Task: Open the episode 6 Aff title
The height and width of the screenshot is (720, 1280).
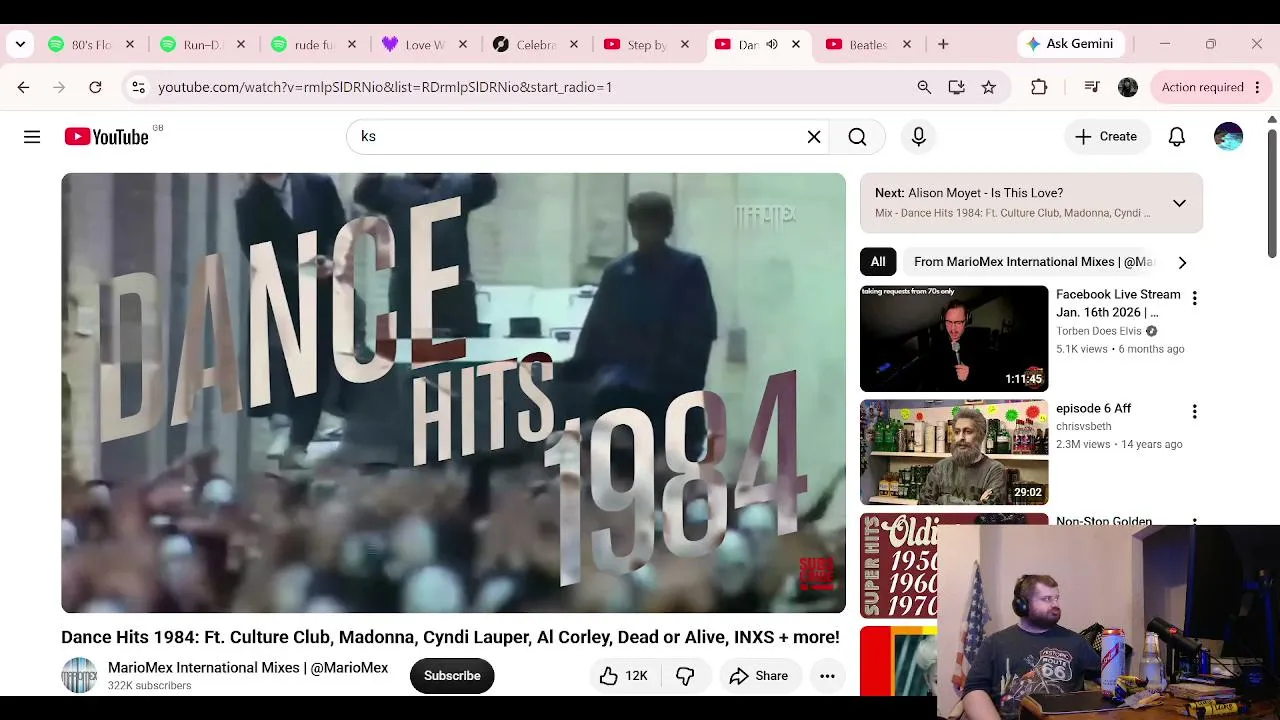Action: 1093,408
